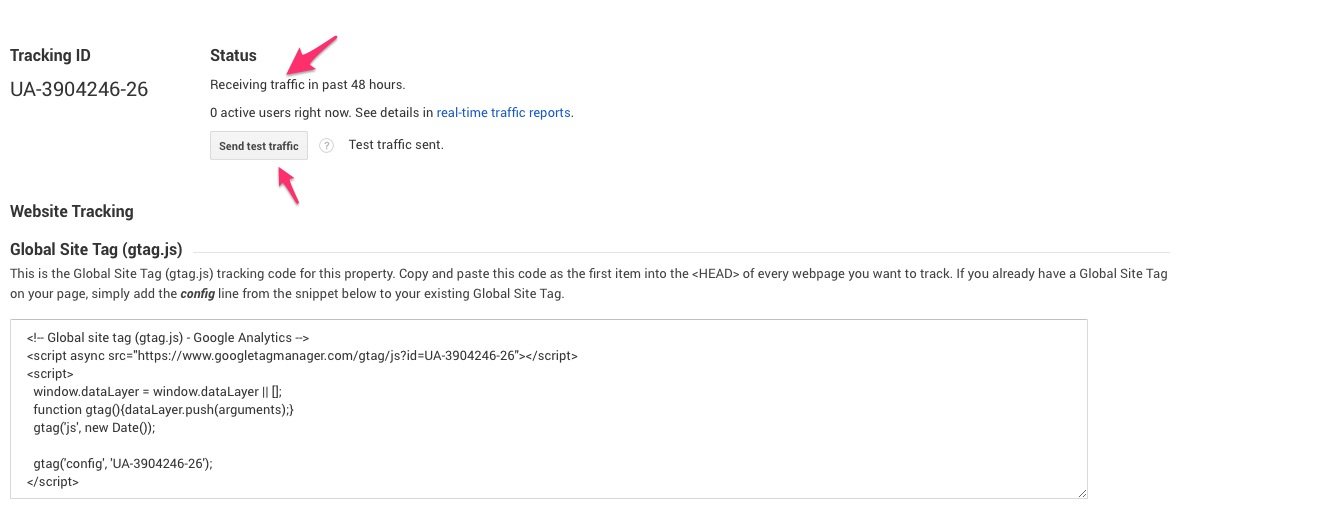Click the Receiving traffic in past 48 hours text

(308, 85)
